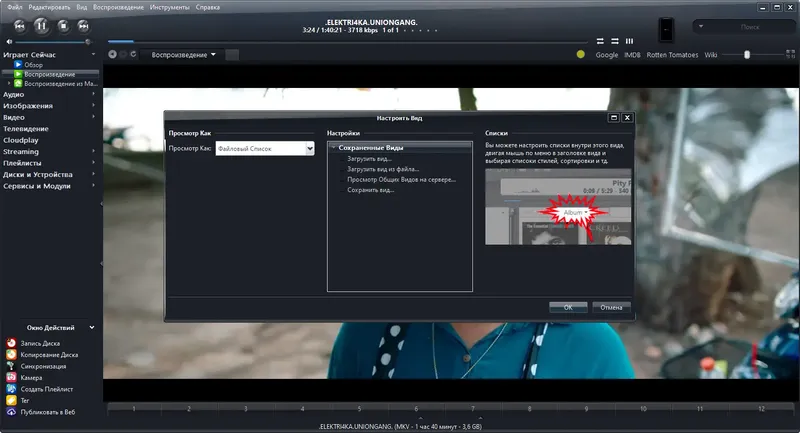Collapse the Окно Действий panel chevron
800x433 pixels.
[92, 327]
